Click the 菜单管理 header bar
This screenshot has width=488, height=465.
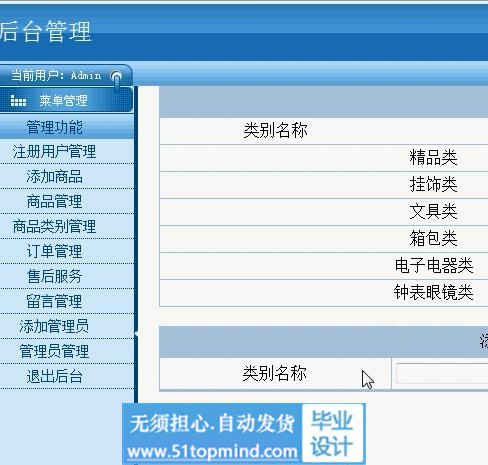pos(66,100)
